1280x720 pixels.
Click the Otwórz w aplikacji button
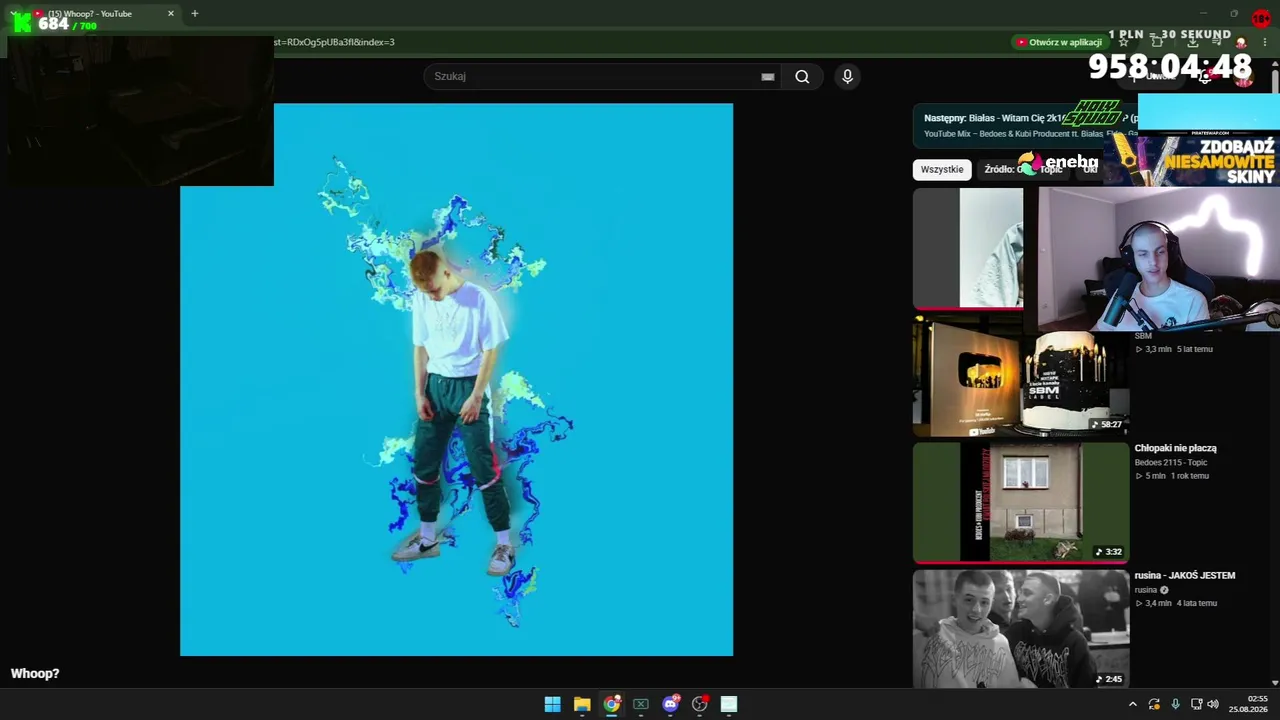[1059, 42]
